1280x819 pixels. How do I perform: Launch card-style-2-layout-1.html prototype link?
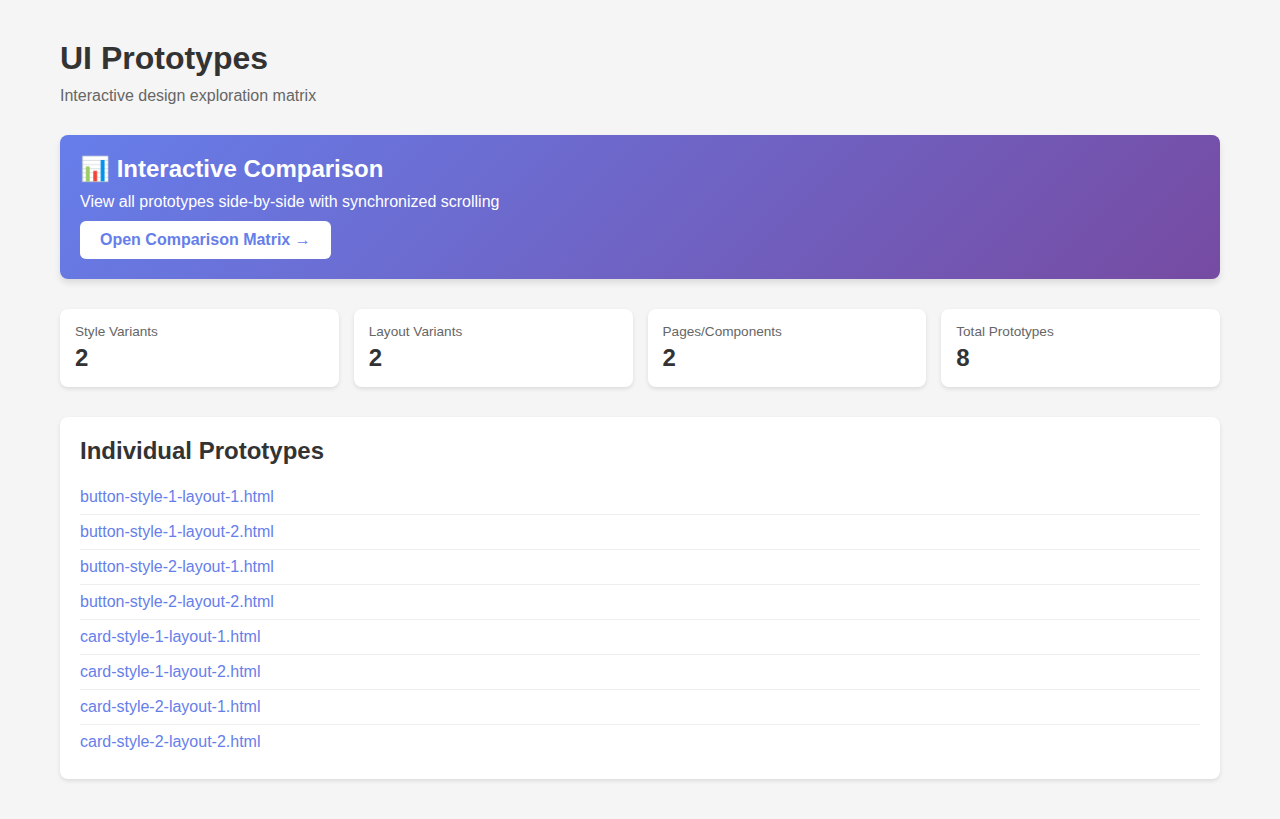click(170, 707)
